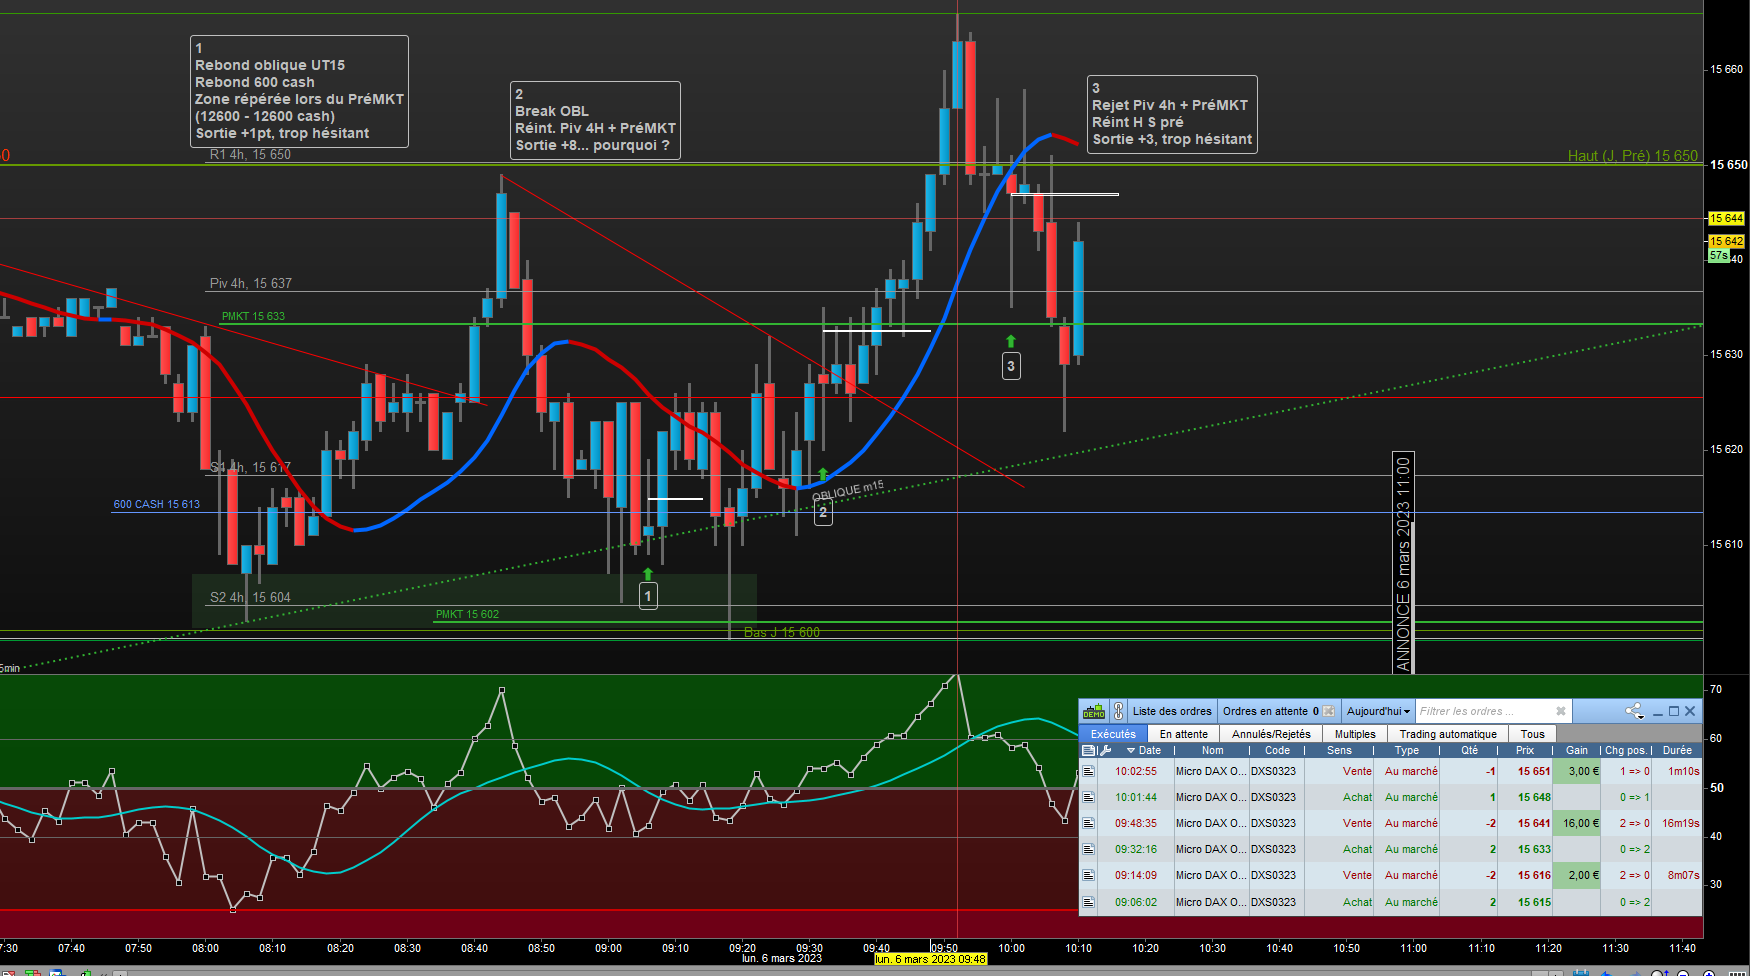Cancel pending orders using the X beside the count
Screen dimensions: 1750x976
[x=1329, y=712]
